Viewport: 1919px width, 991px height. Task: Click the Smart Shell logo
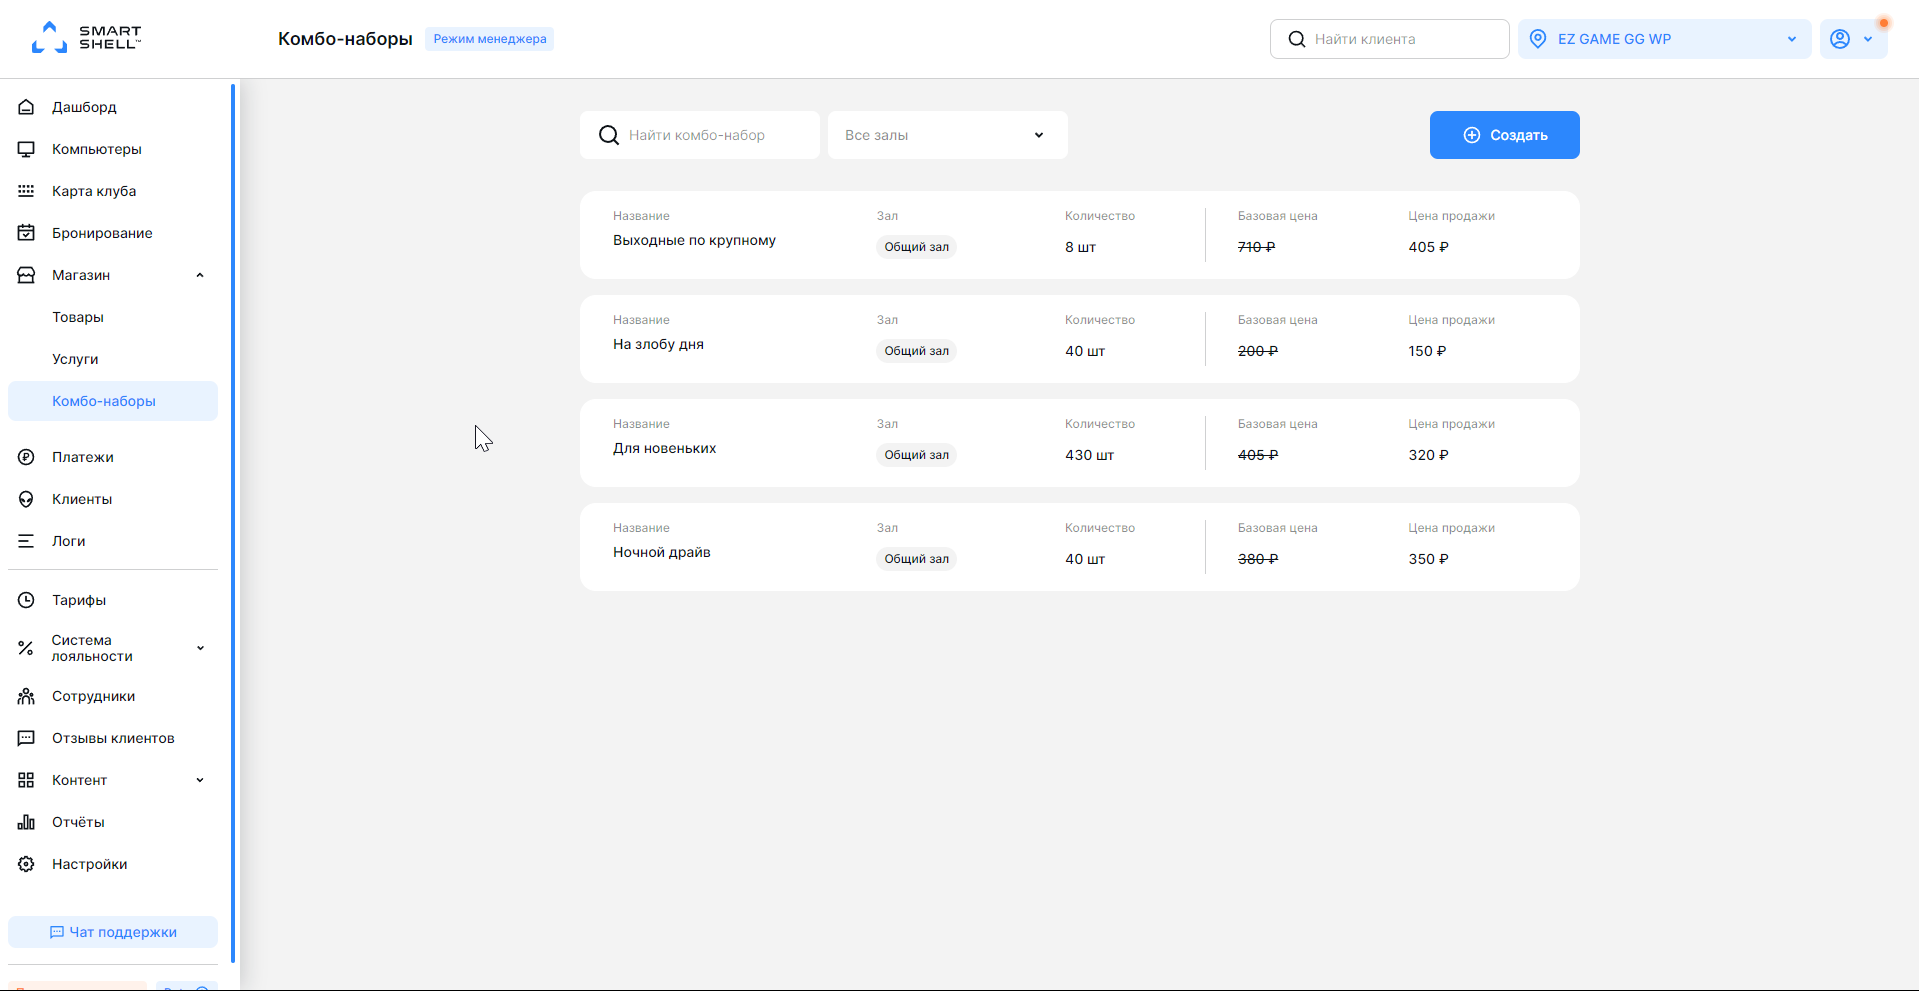click(x=86, y=38)
